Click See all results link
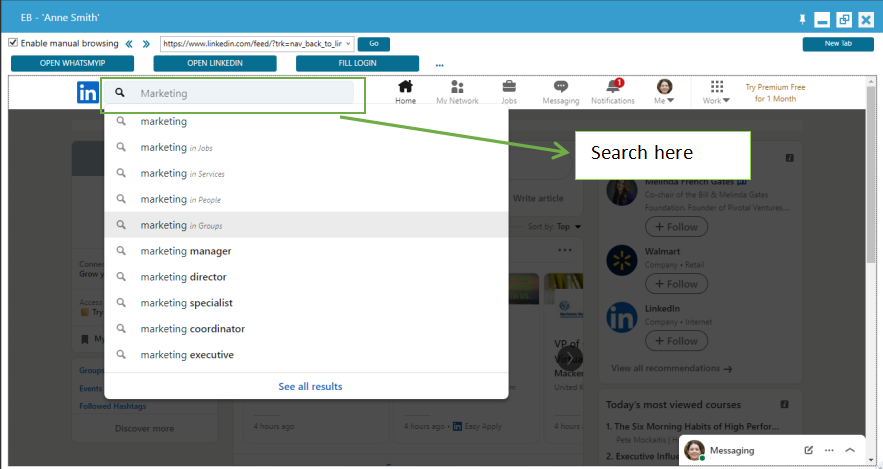This screenshot has width=883, height=469. click(x=310, y=386)
